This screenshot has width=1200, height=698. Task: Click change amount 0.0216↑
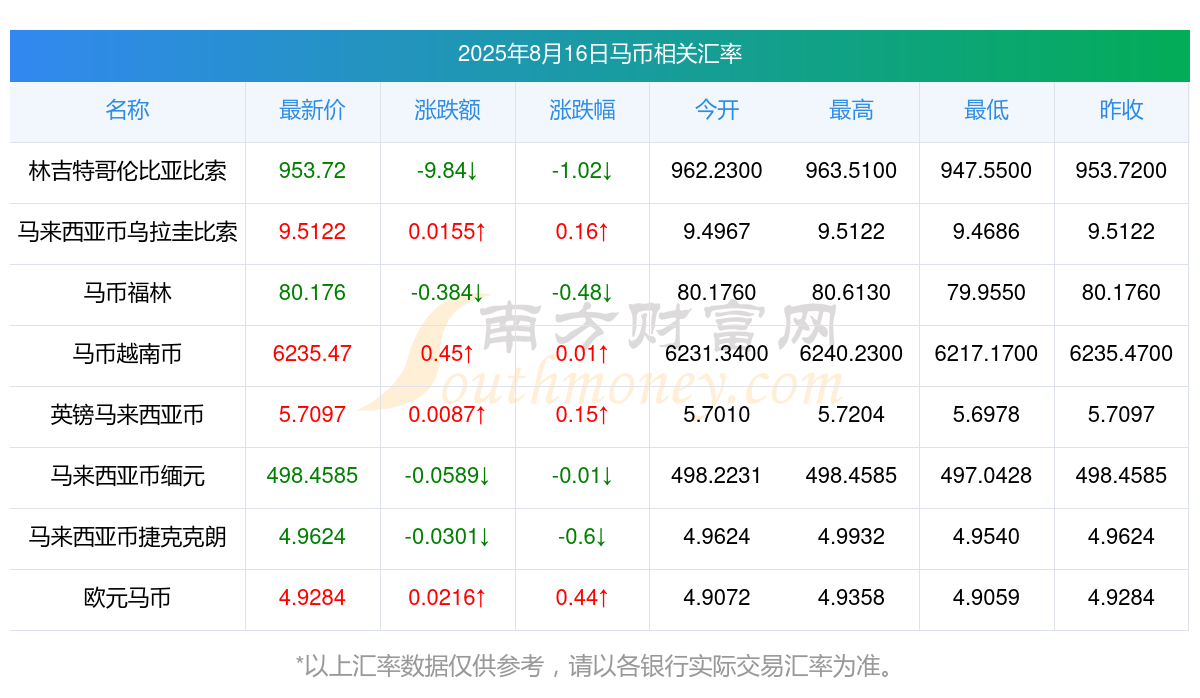click(x=448, y=598)
